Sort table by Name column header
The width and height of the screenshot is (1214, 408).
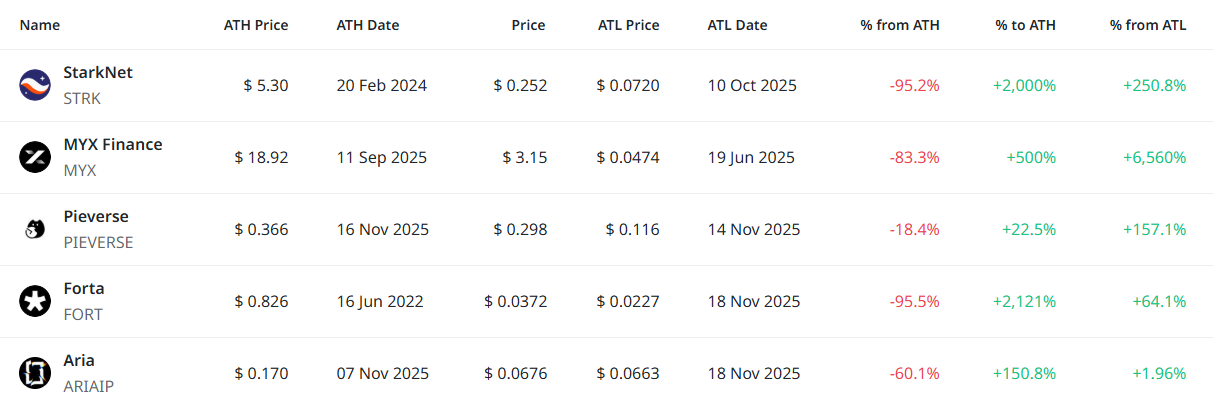(x=39, y=25)
